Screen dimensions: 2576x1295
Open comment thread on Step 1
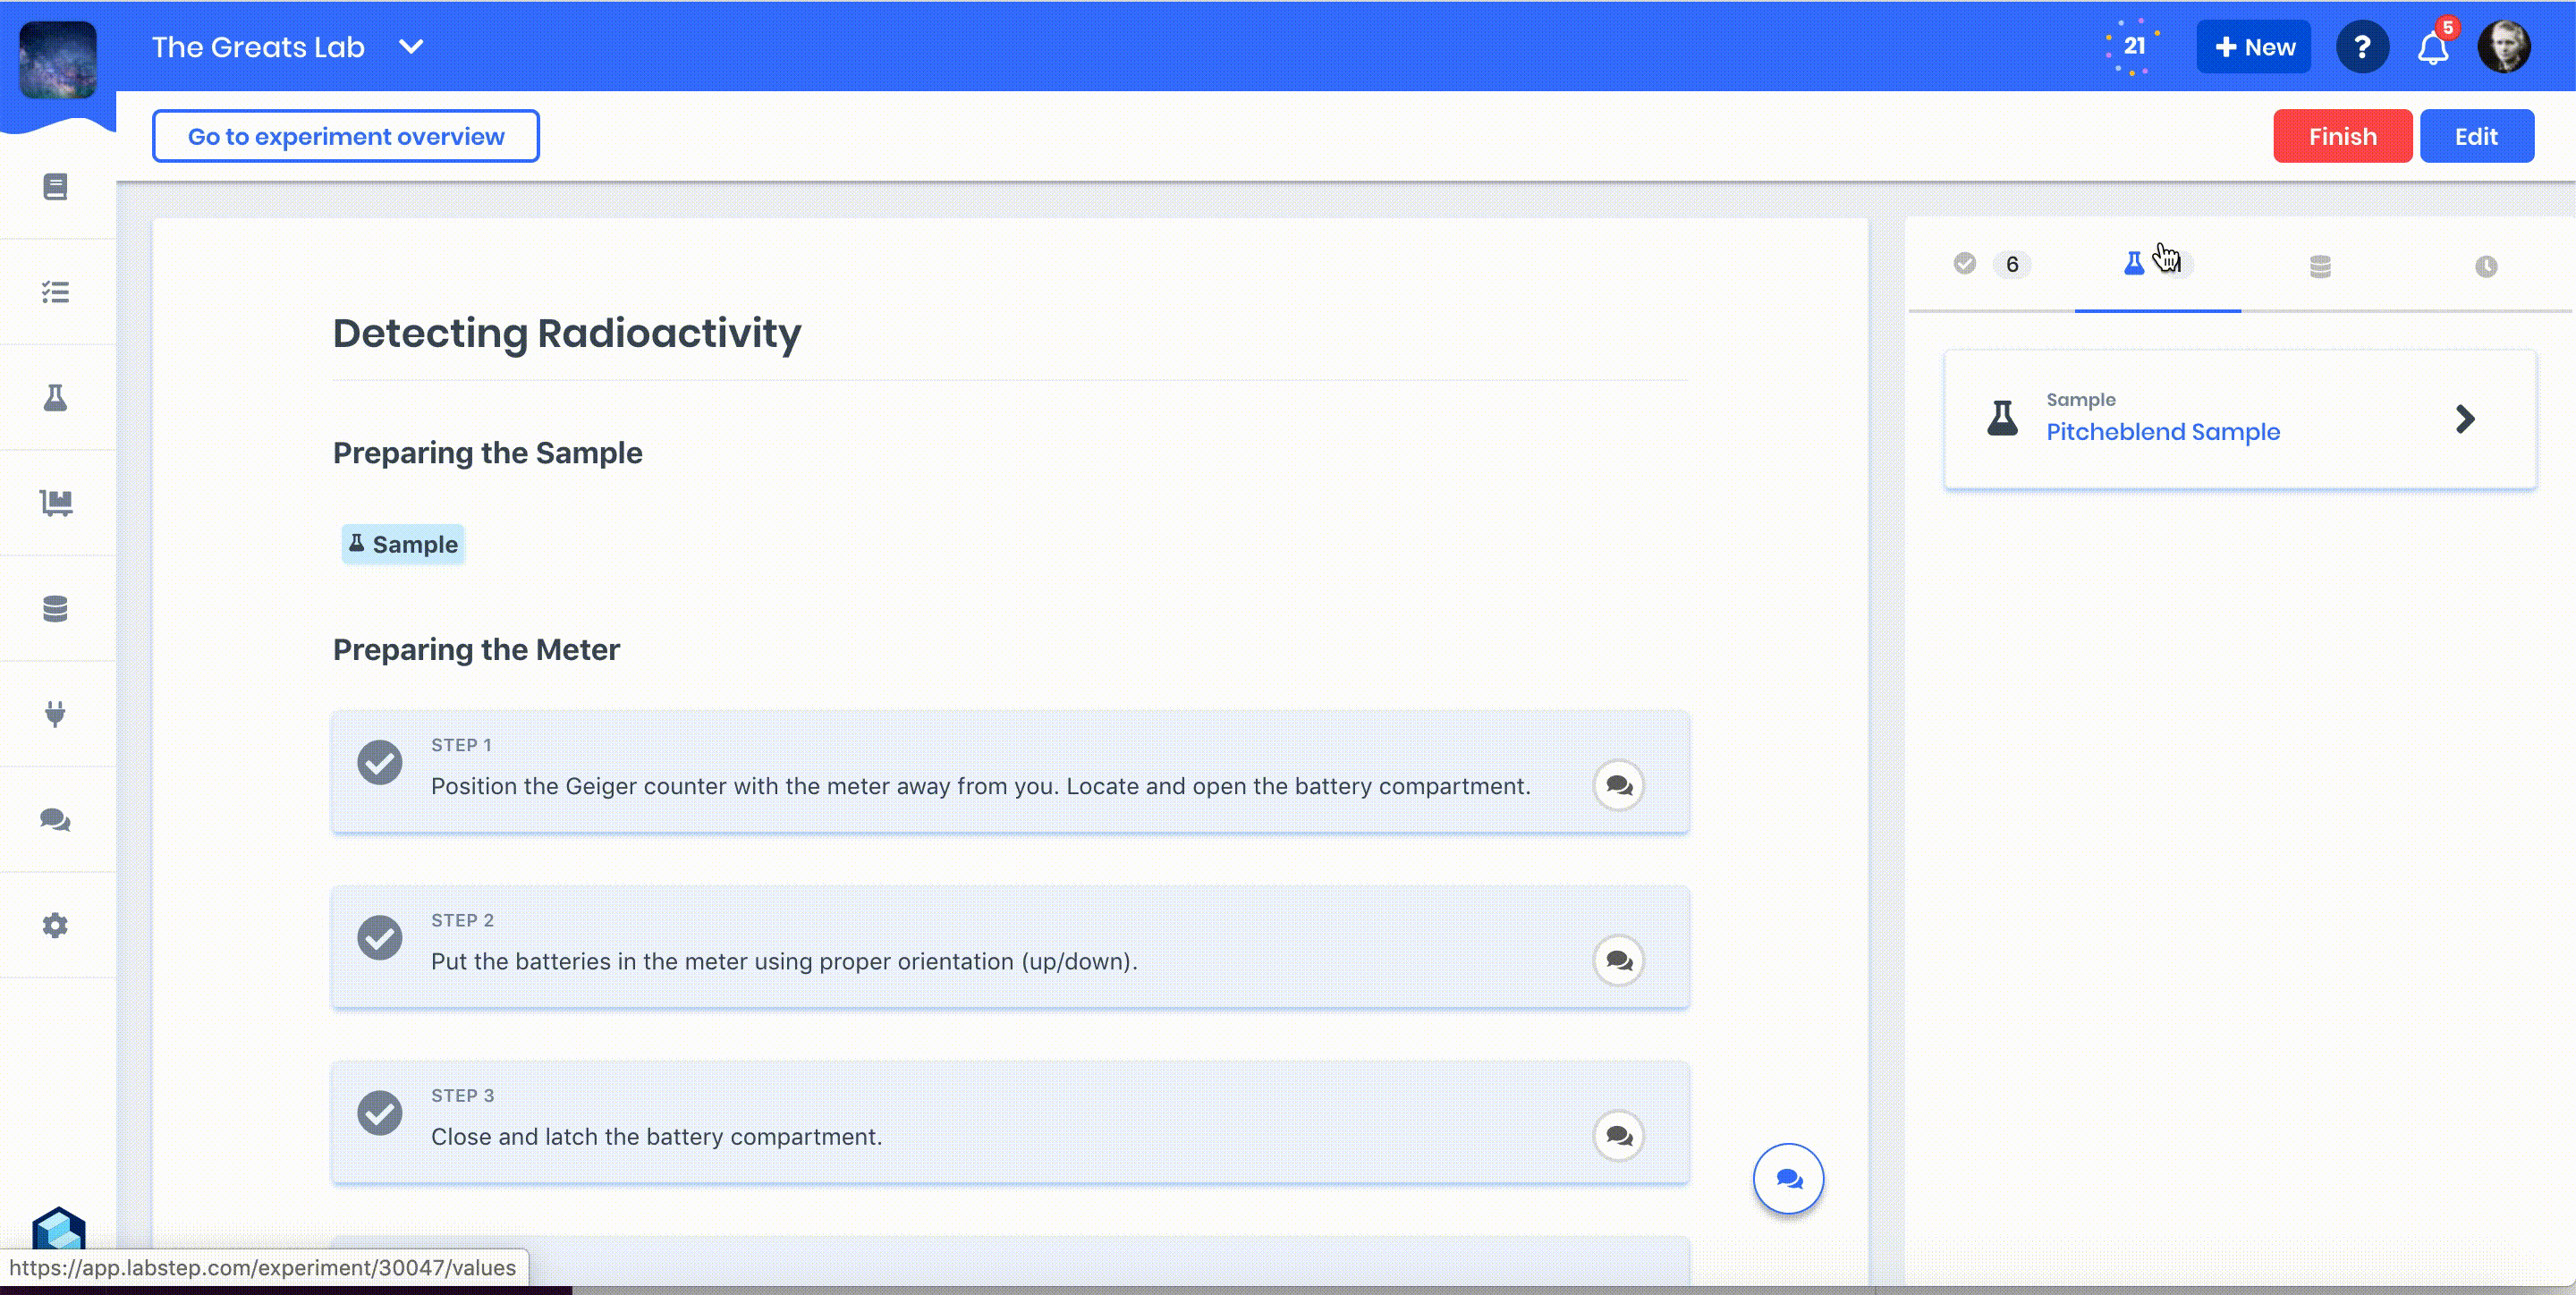point(1618,786)
